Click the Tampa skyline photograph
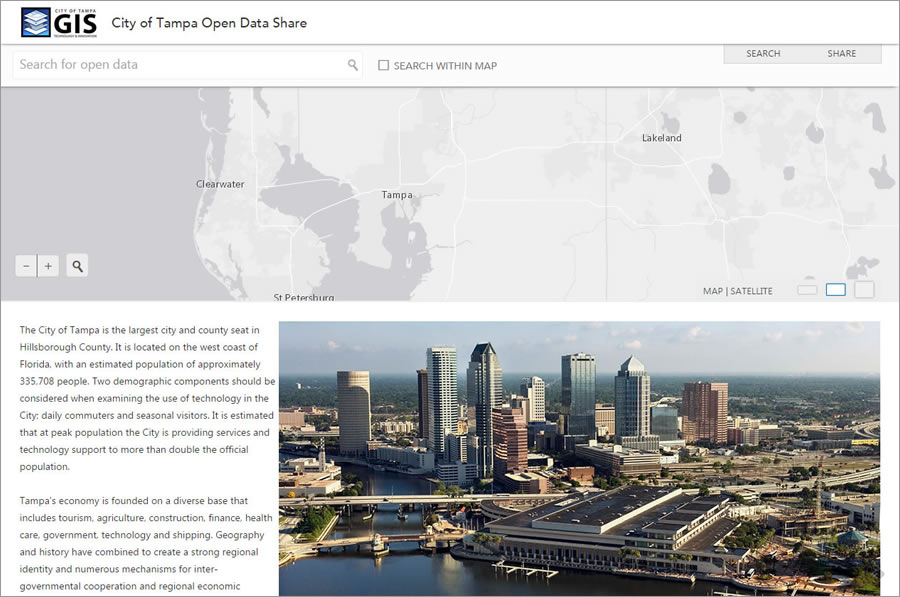 click(580, 450)
